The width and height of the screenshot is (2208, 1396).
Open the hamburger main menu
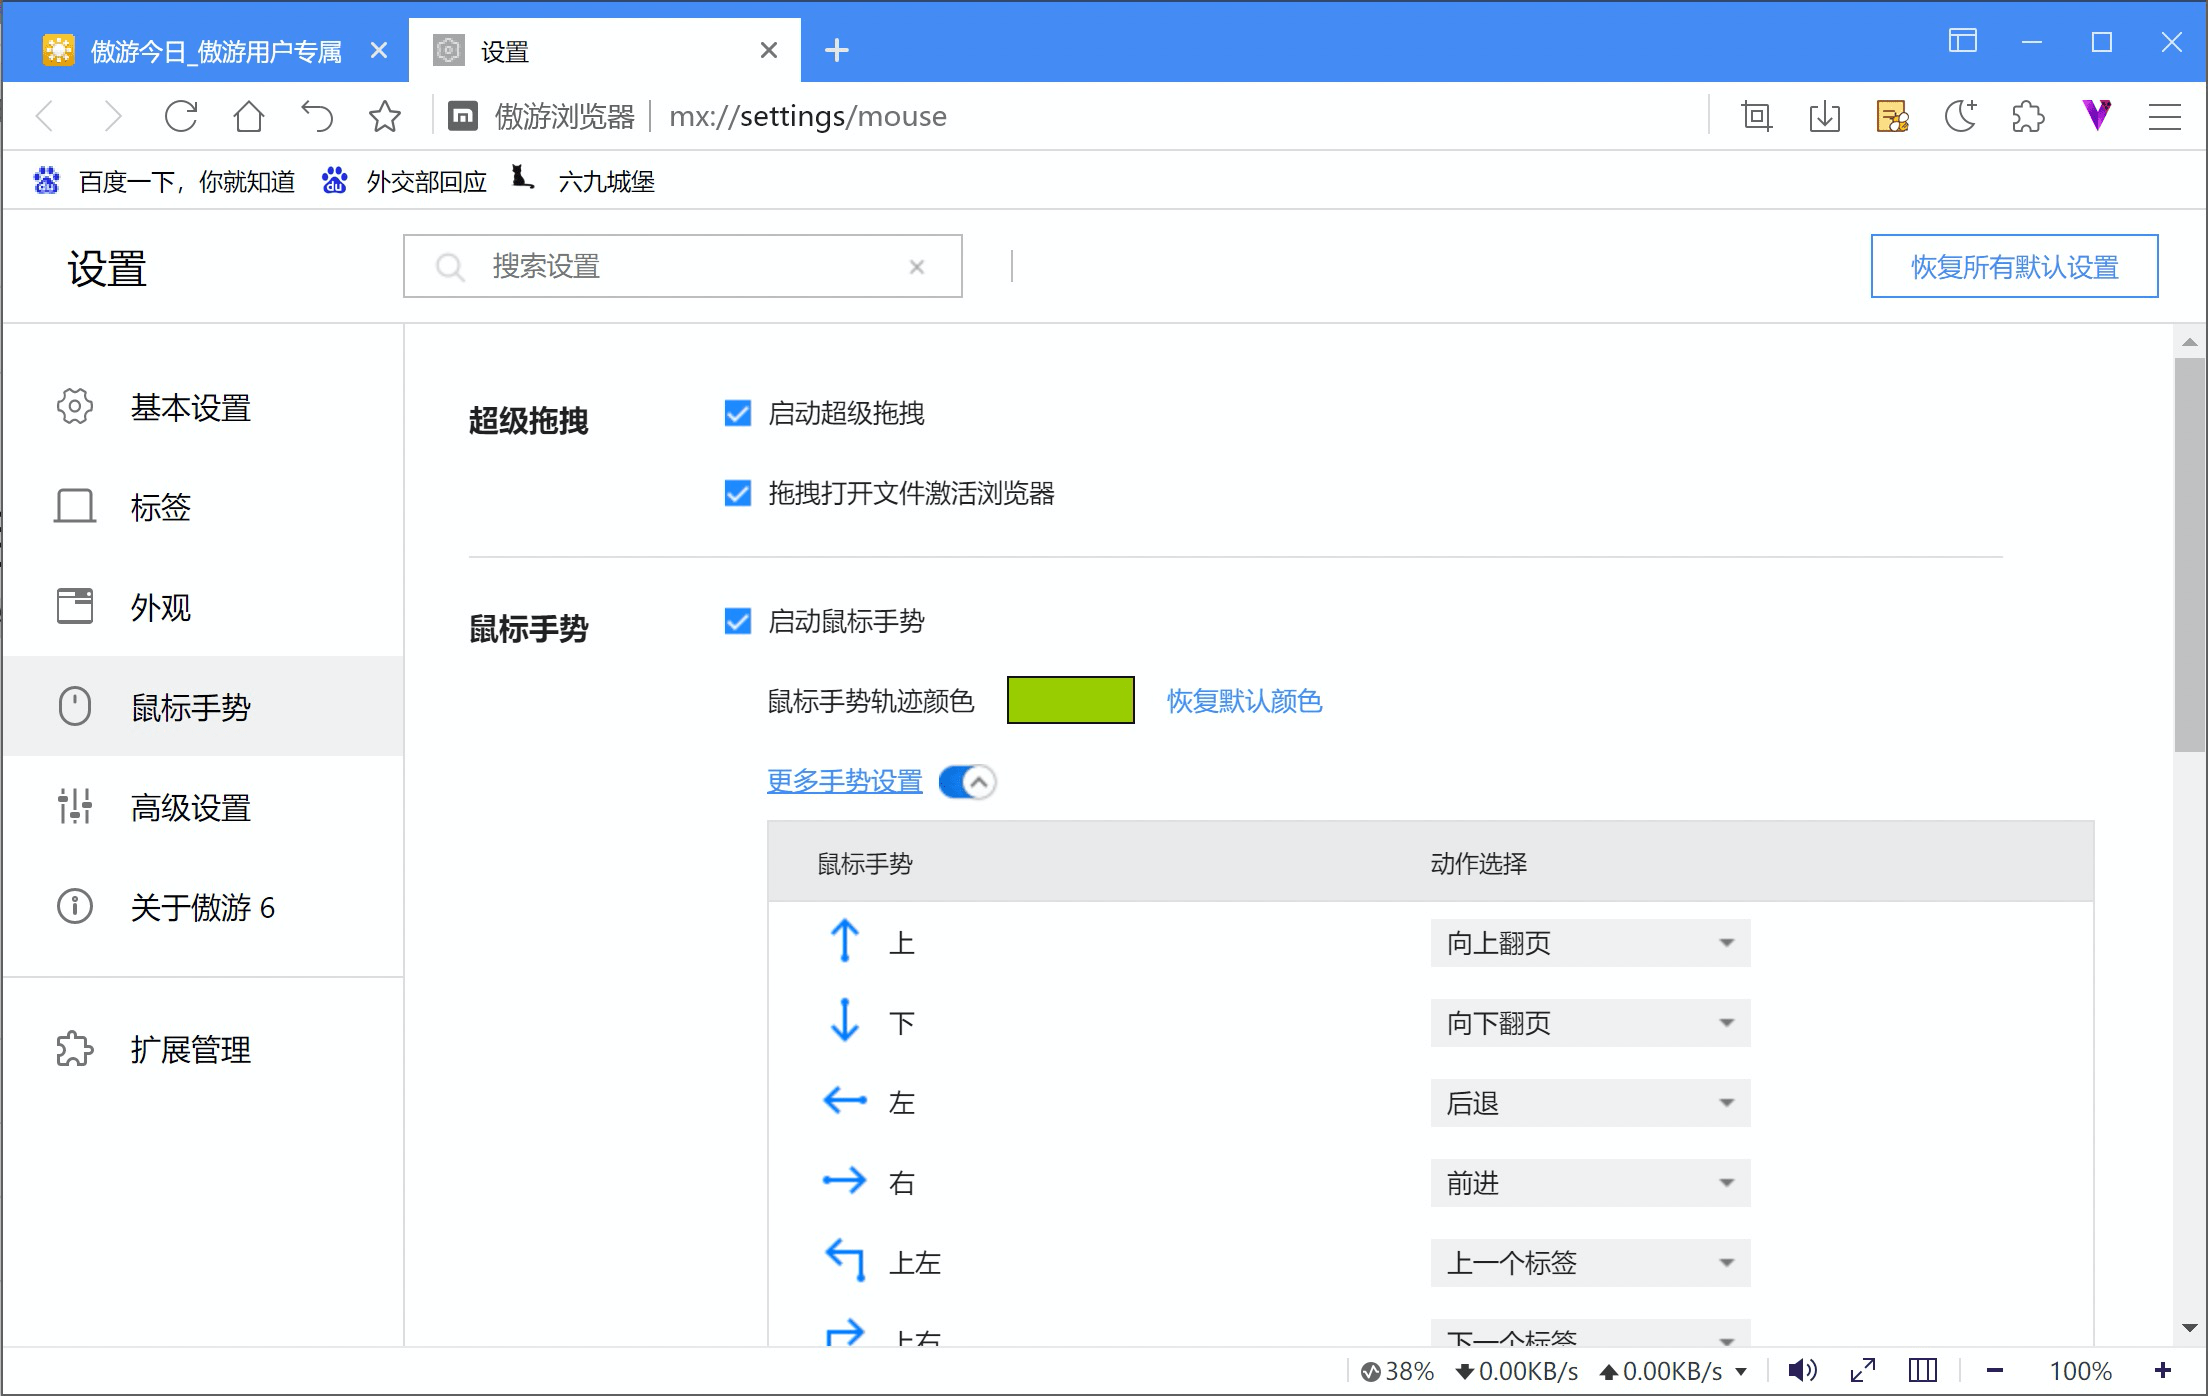(x=2165, y=117)
